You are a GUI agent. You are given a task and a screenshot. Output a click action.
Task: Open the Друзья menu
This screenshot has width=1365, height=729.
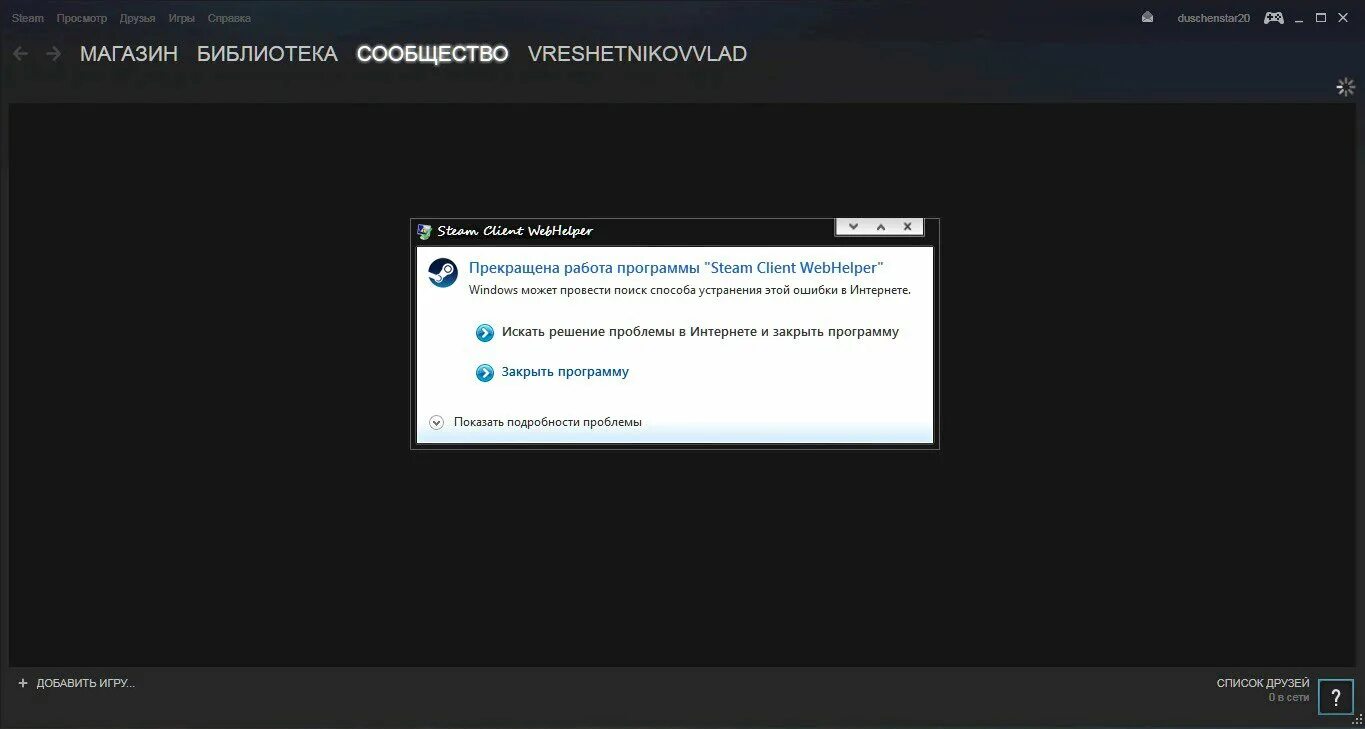[x=137, y=18]
